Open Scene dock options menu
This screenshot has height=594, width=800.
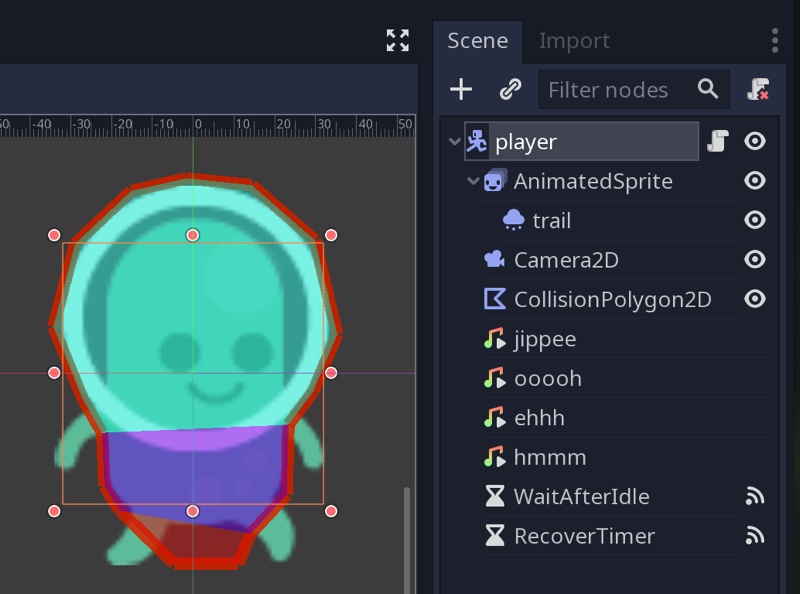click(x=774, y=40)
